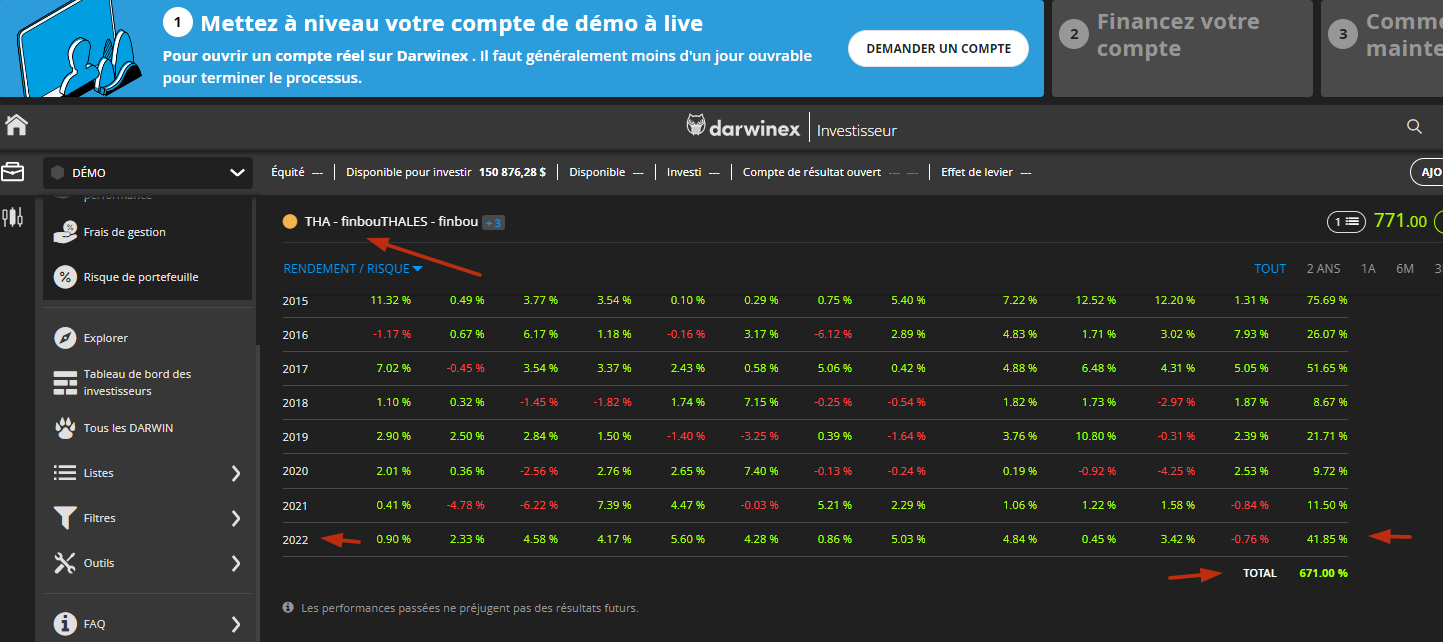
Task: Open the RENDEMENT / RISQUE dropdown
Action: point(353,268)
